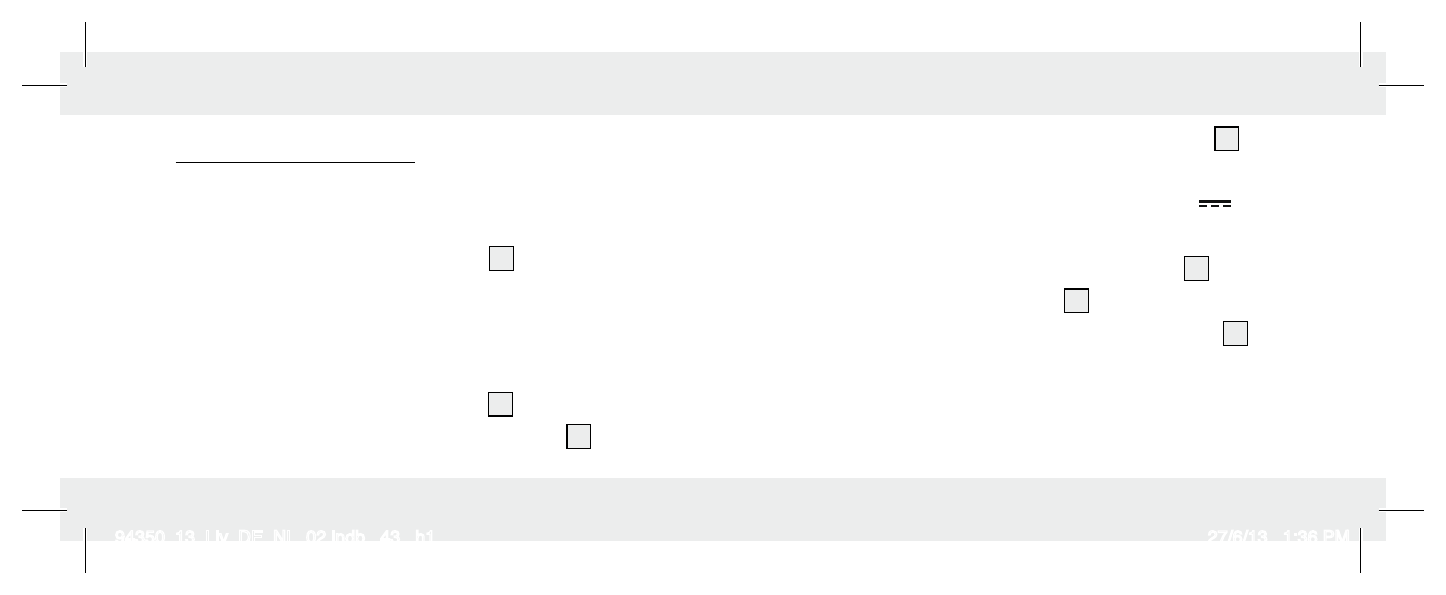Image resolution: width=1446 pixels, height=595 pixels.
Task: Click the bottom-right vertical crop mark
Action: tap(1361, 550)
